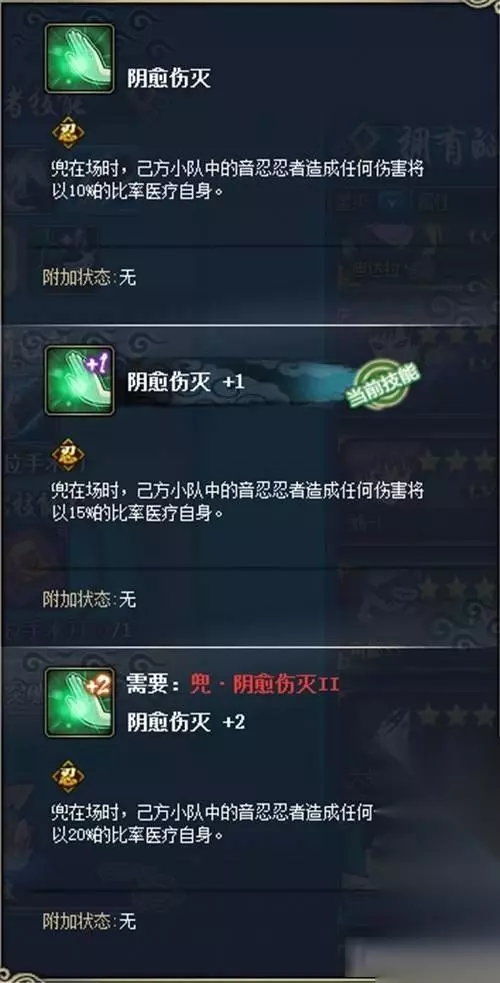The height and width of the screenshot is (983, 500).
Task: Click the 阴愈伤灭 base skill icon
Action: 80,58
